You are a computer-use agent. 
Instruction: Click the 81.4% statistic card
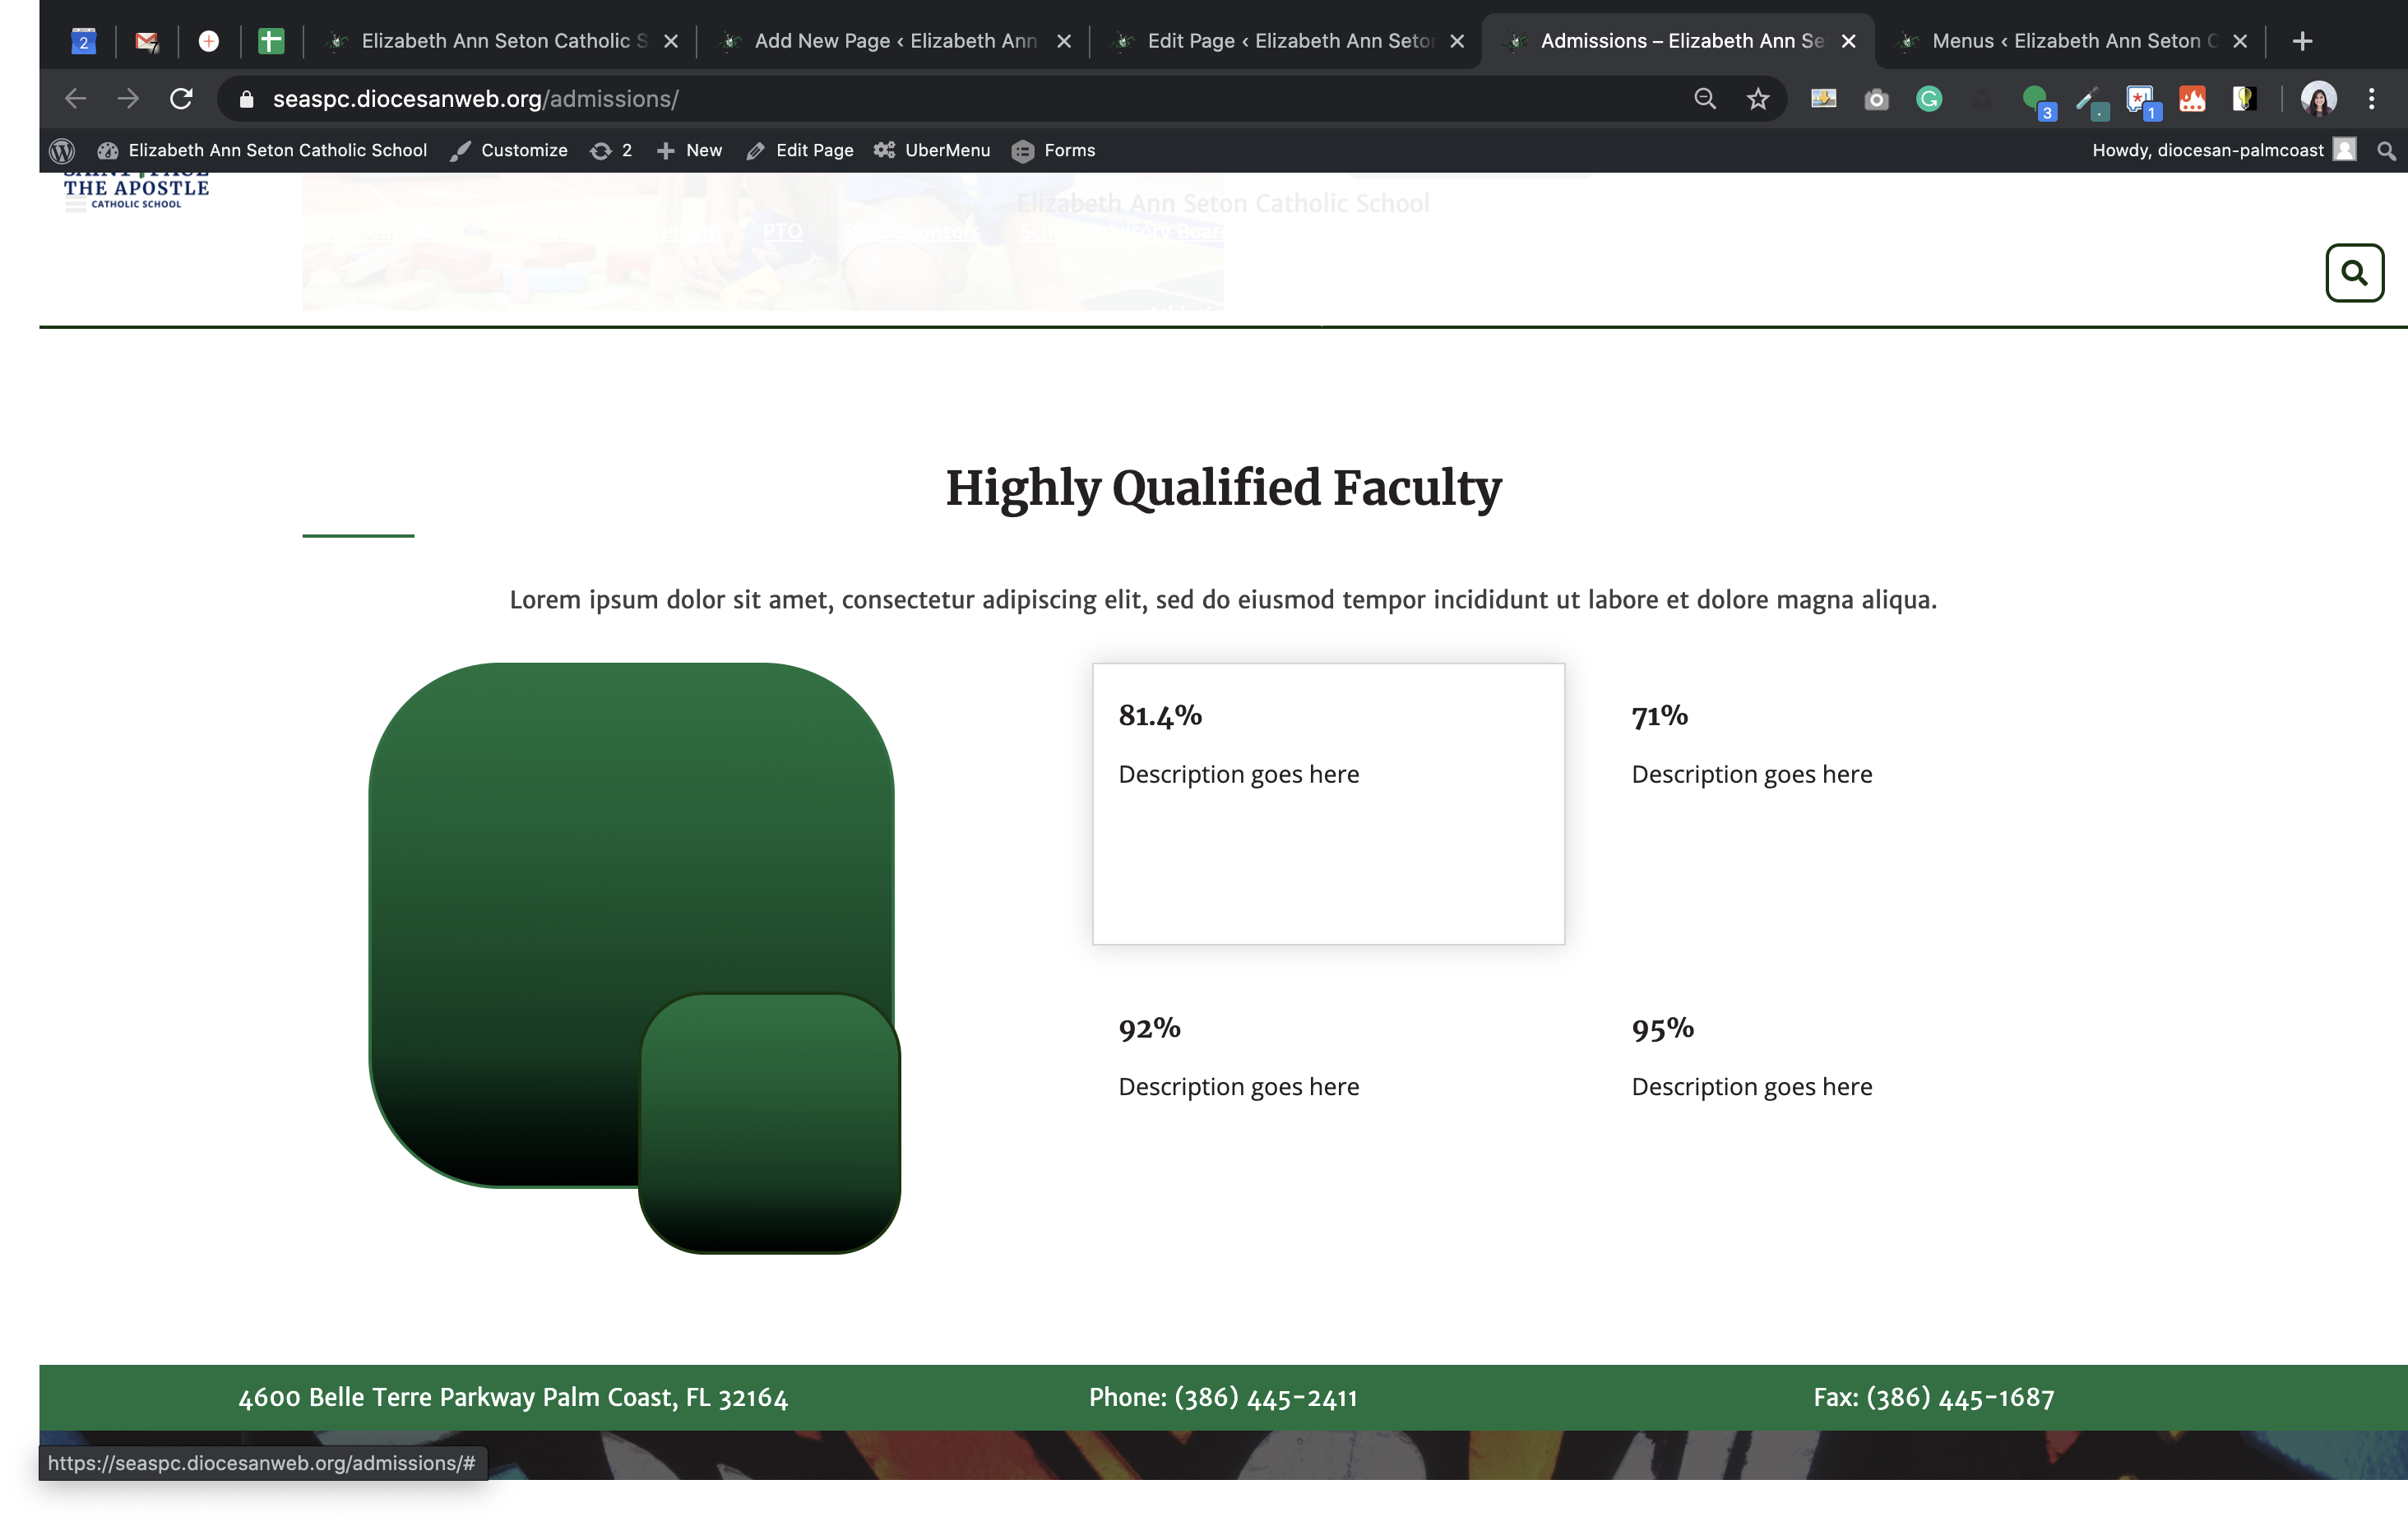point(1328,803)
